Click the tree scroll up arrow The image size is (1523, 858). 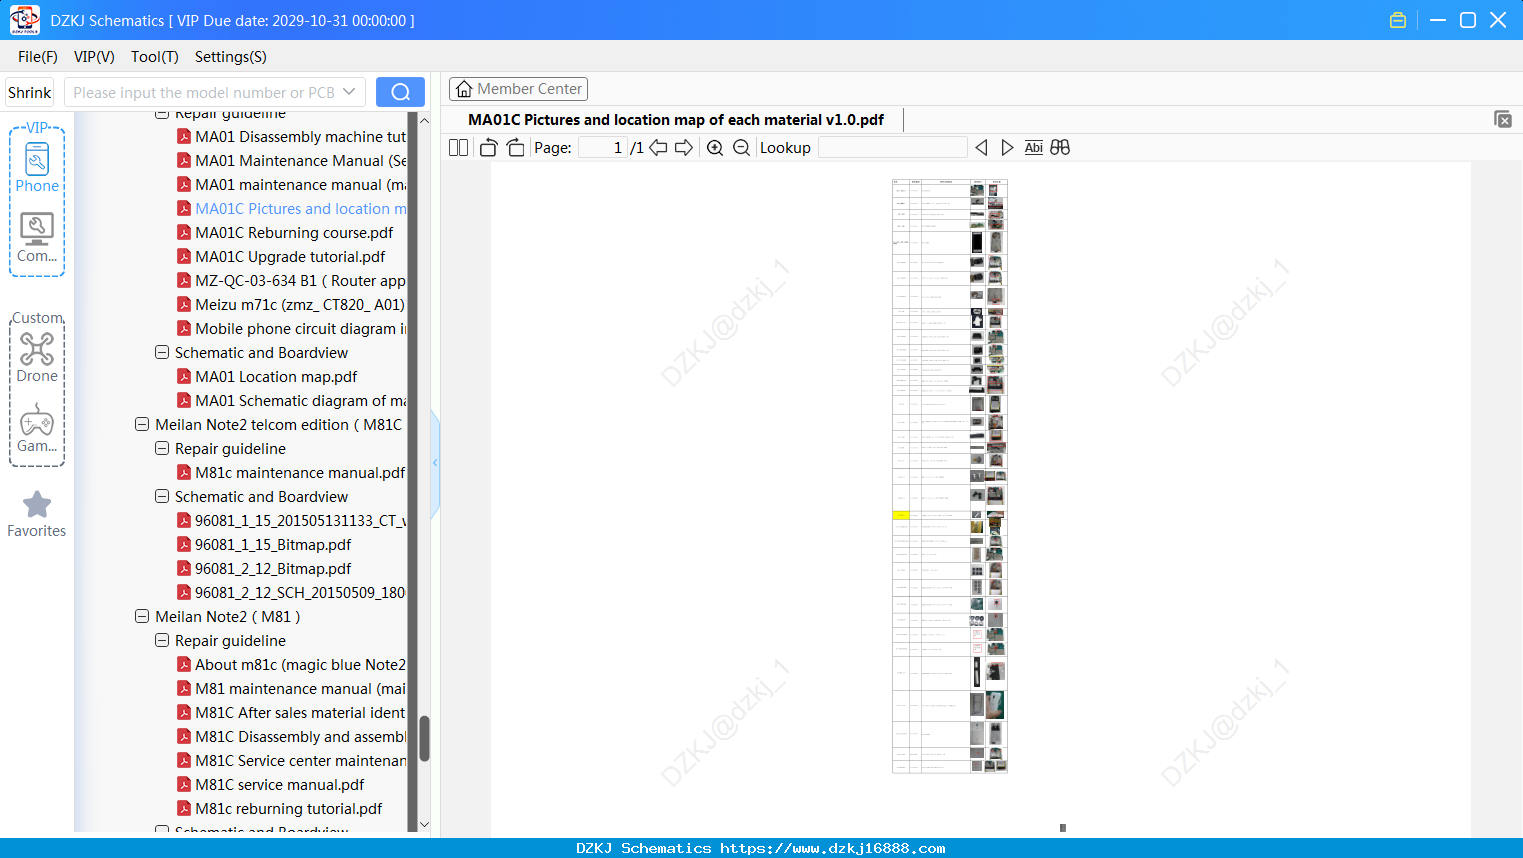click(x=424, y=120)
